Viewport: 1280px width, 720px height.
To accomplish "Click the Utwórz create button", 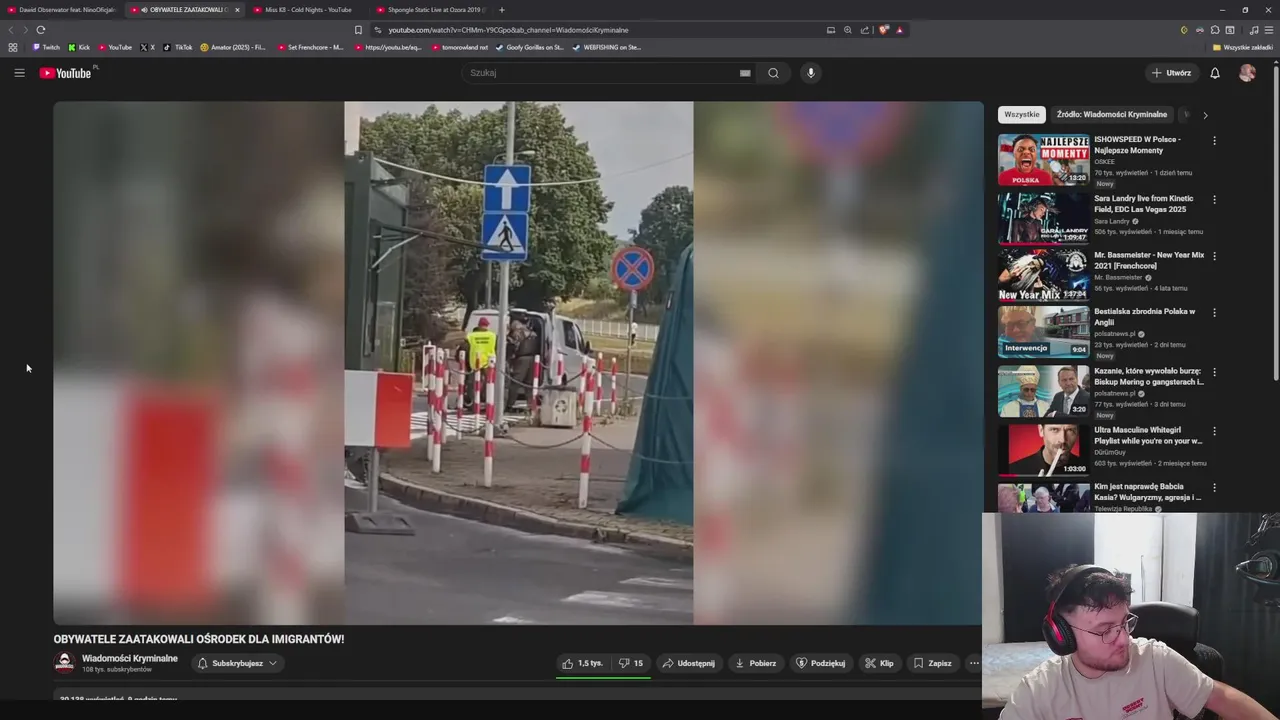I will point(1171,73).
